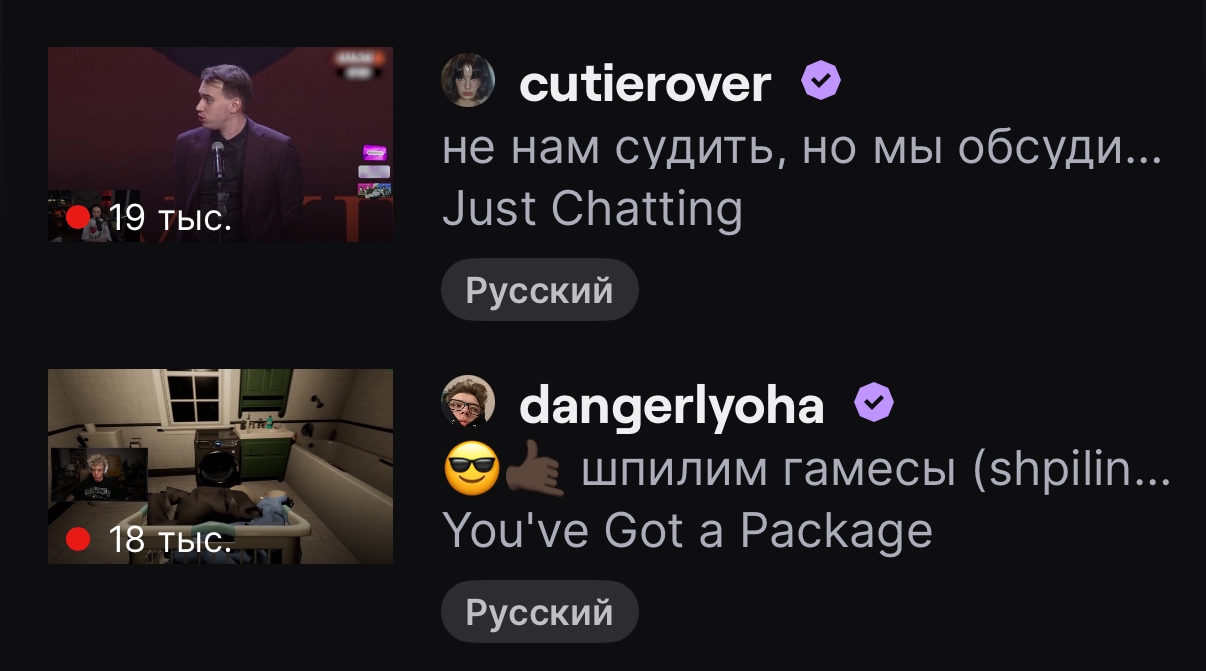
Task: Browse the Just Chatting category
Action: click(x=592, y=209)
